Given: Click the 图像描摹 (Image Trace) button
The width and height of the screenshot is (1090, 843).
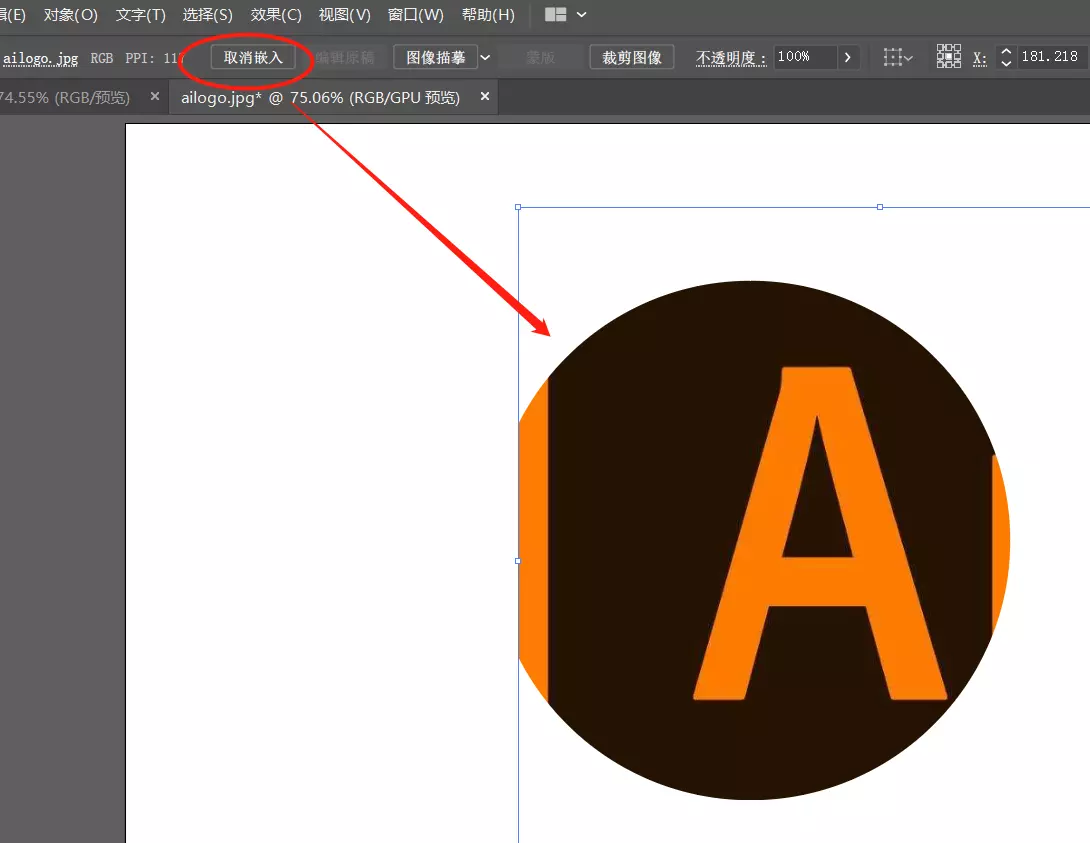Looking at the screenshot, I should tap(435, 58).
